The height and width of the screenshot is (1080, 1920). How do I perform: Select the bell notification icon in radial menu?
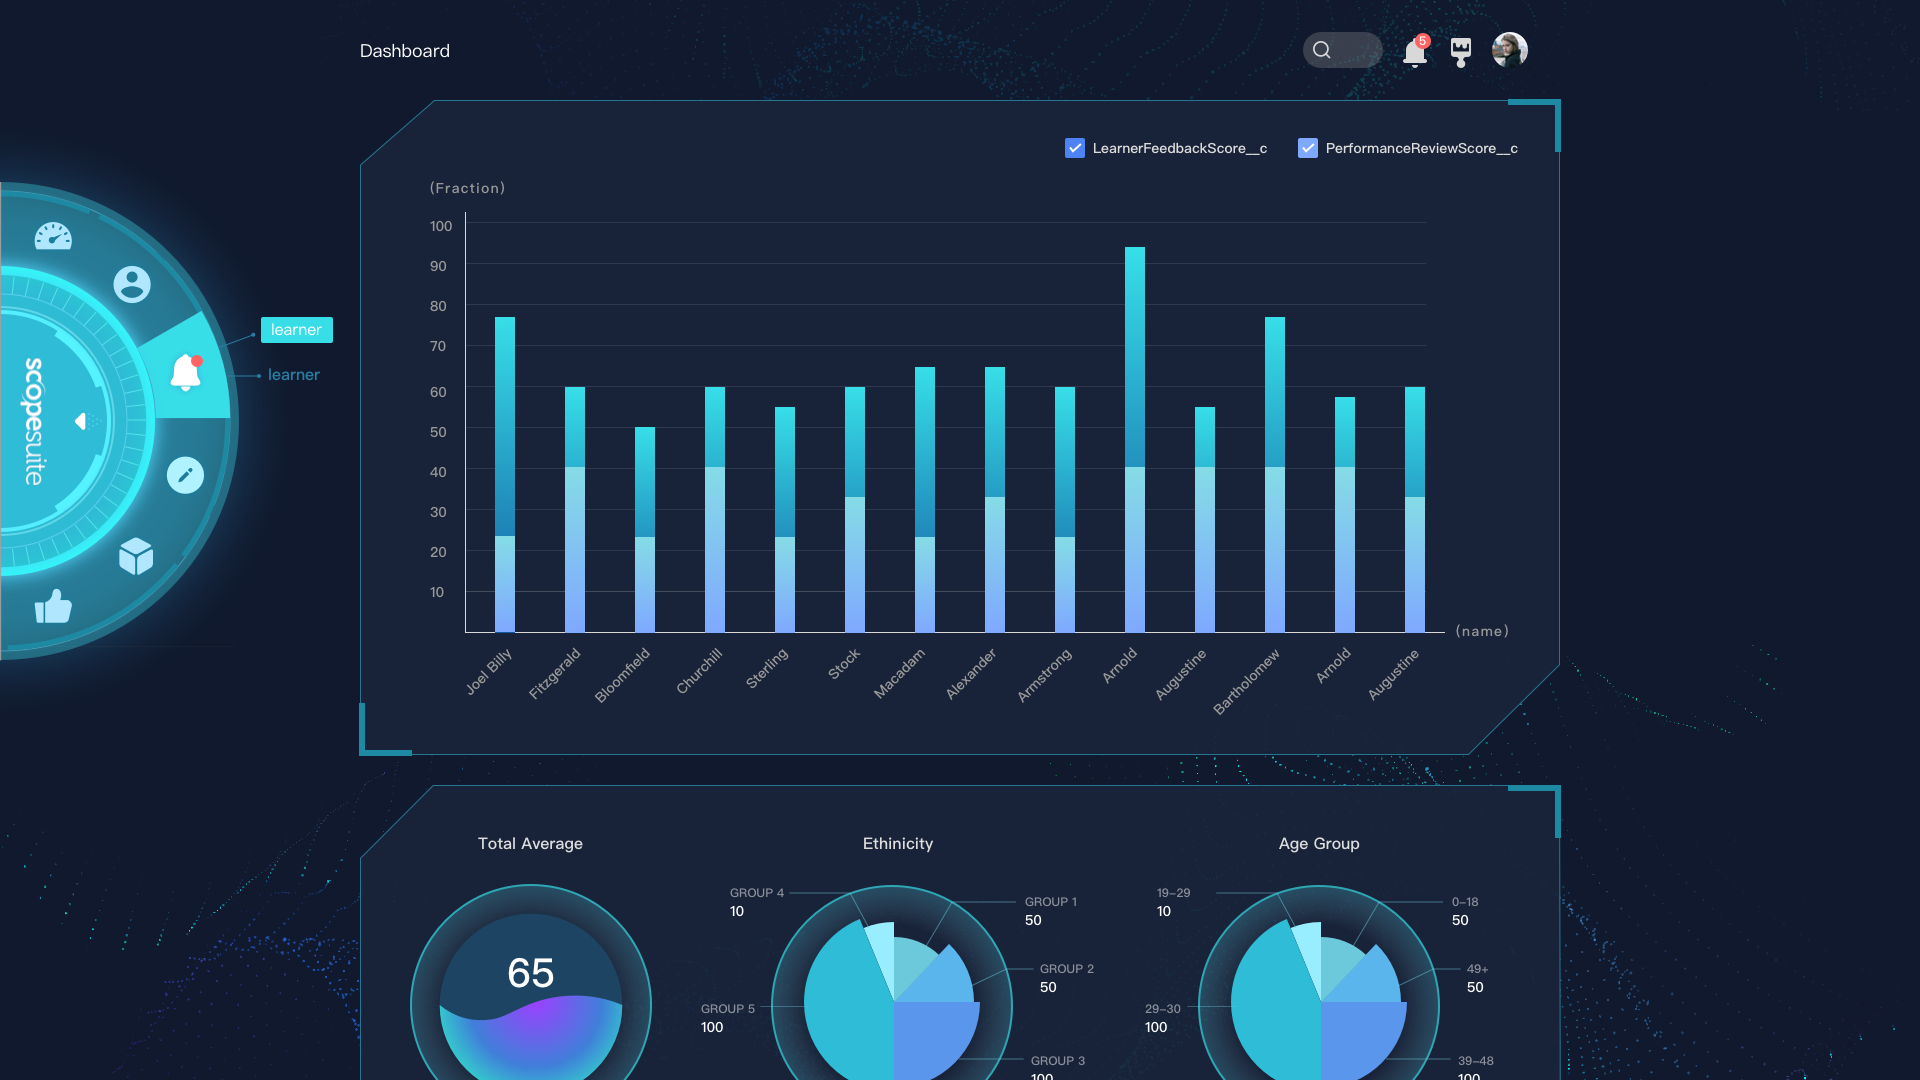click(x=186, y=373)
